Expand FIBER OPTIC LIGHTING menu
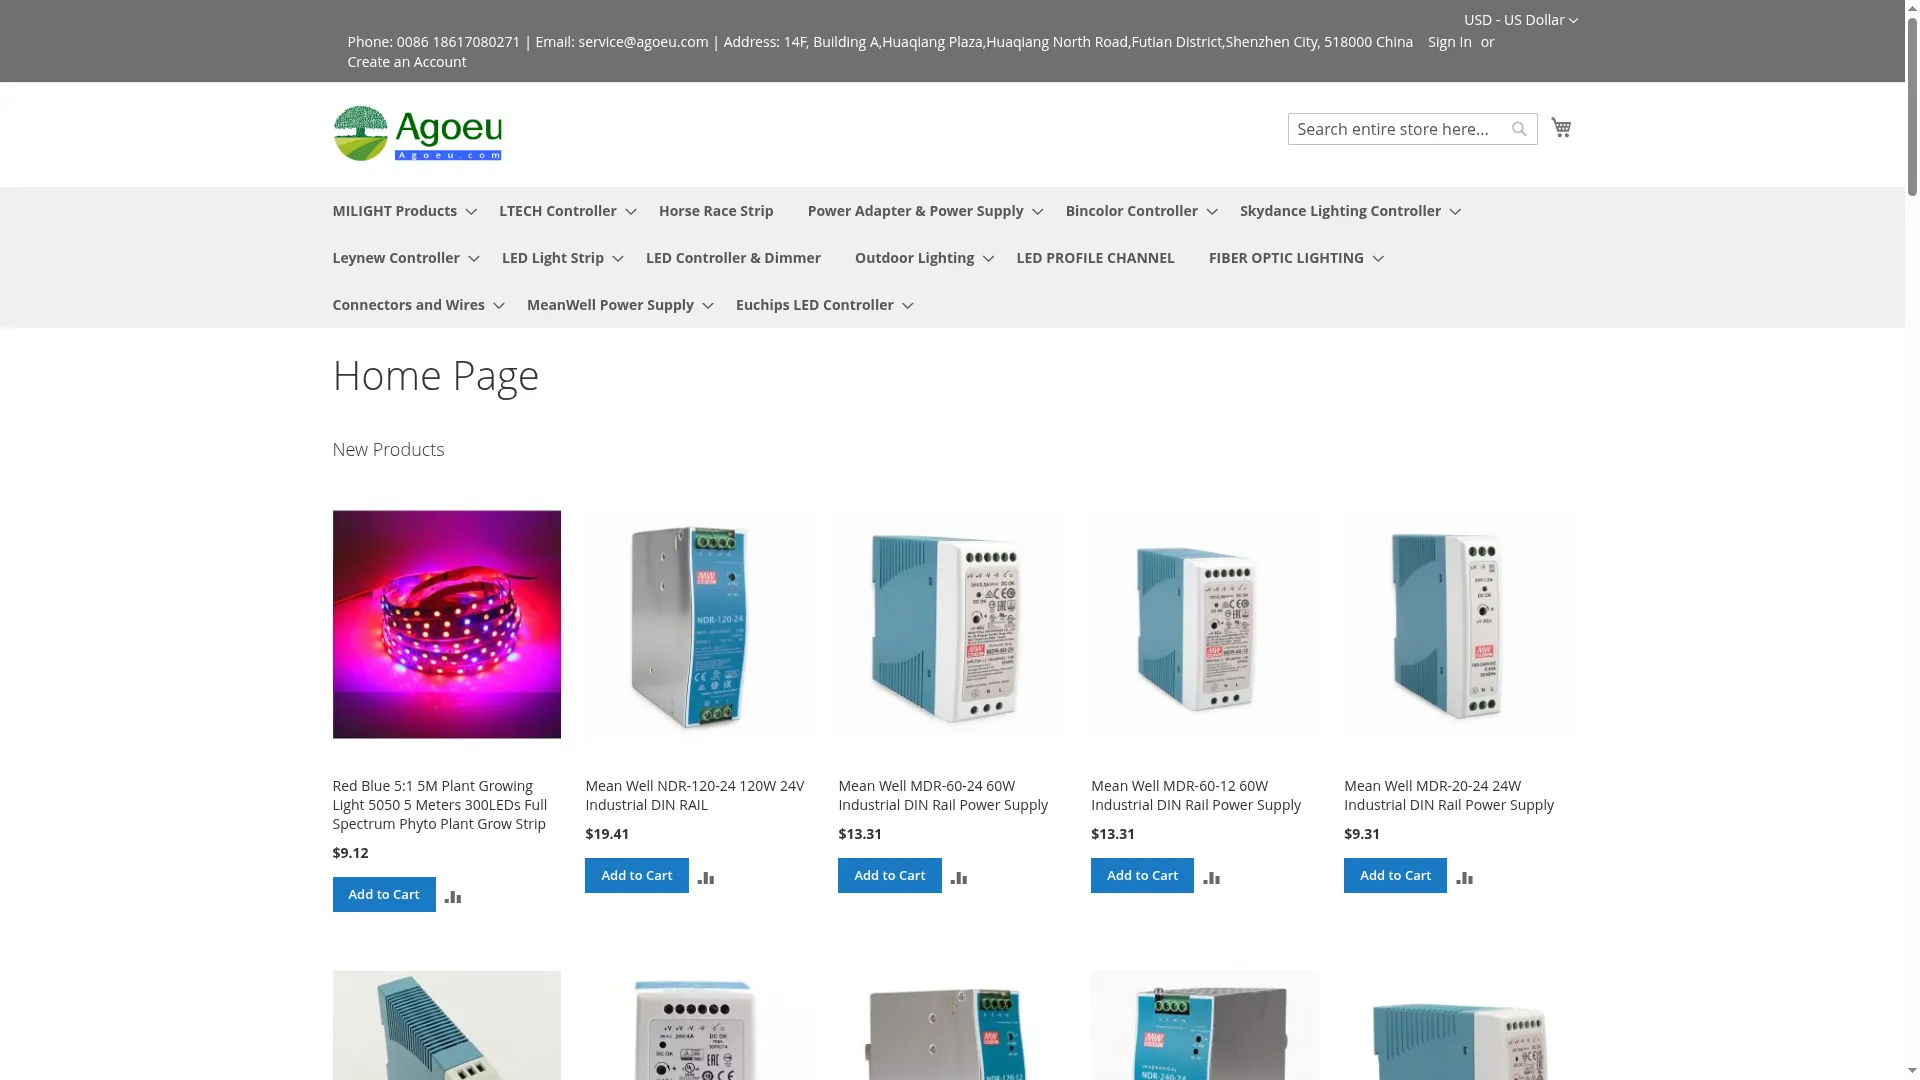Image resolution: width=1920 pixels, height=1080 pixels. click(x=1297, y=258)
